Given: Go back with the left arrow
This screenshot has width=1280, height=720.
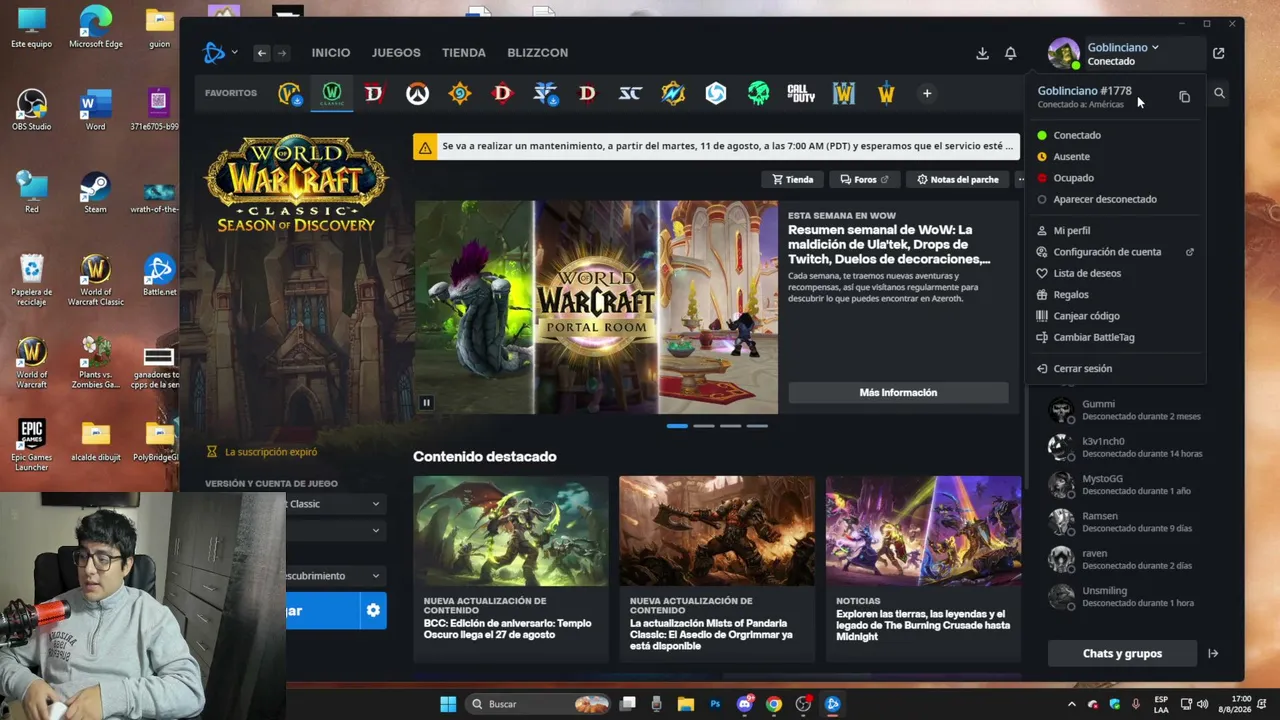Looking at the screenshot, I should pos(262,53).
